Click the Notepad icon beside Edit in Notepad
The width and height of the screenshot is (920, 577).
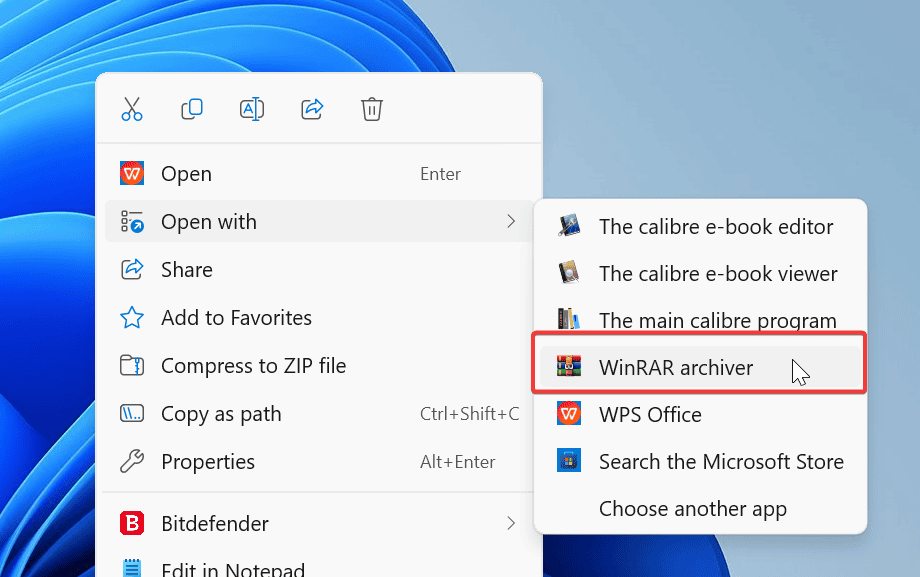132,568
